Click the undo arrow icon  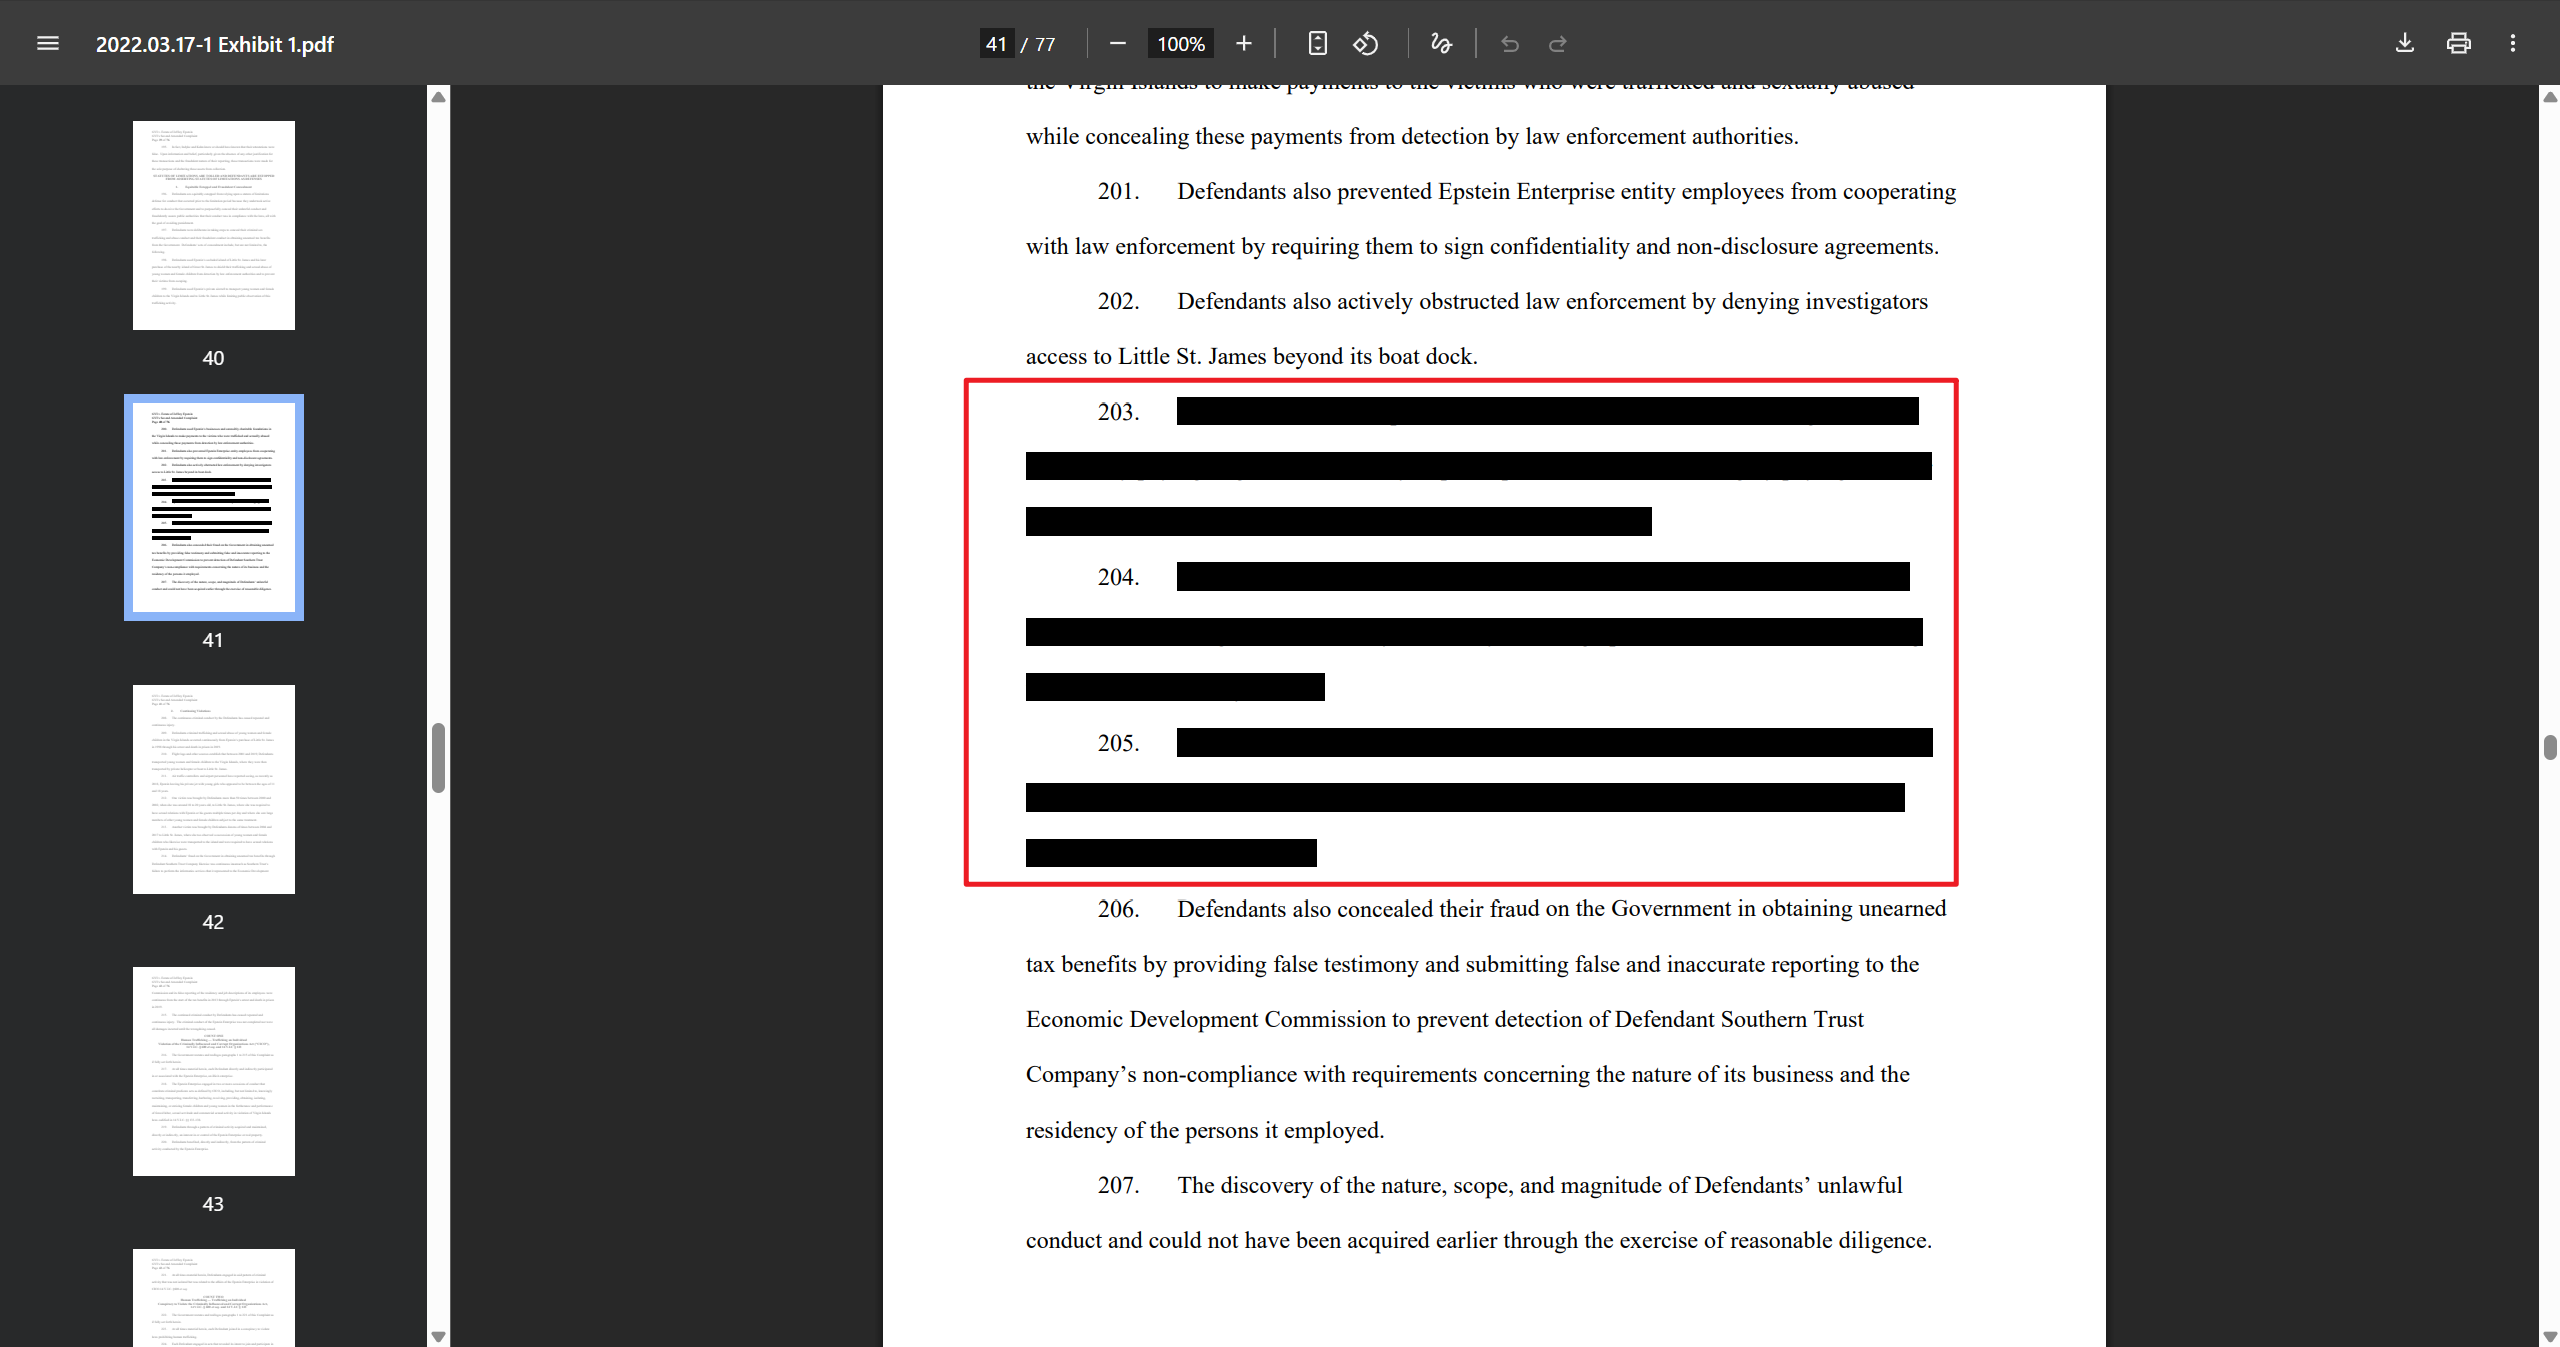pos(1510,44)
